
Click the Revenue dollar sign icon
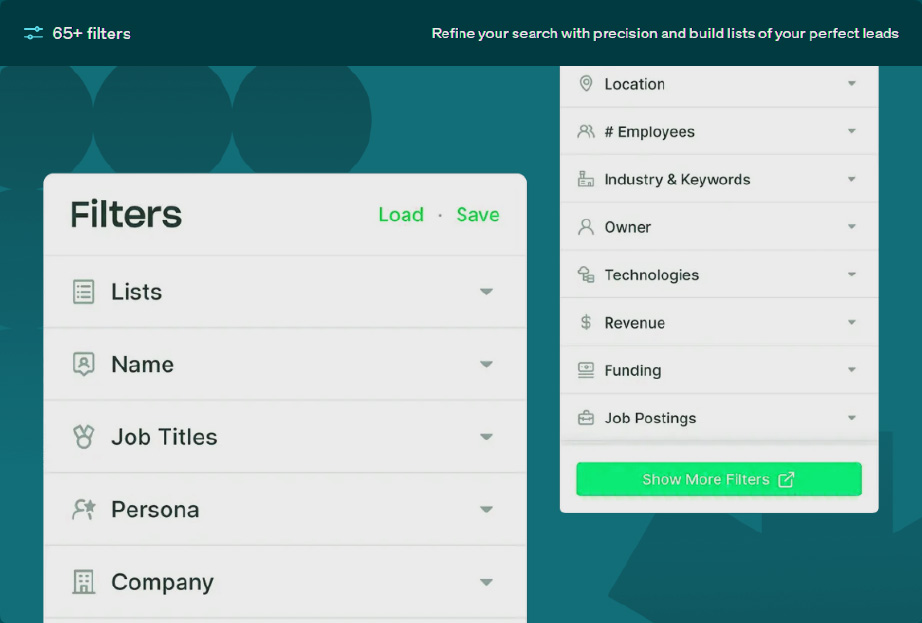tap(586, 322)
